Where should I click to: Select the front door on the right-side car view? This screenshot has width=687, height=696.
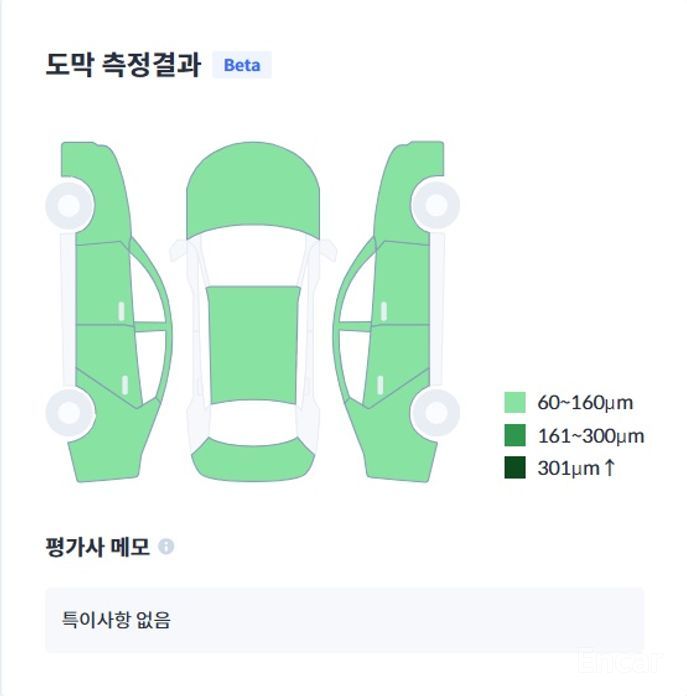point(405,285)
